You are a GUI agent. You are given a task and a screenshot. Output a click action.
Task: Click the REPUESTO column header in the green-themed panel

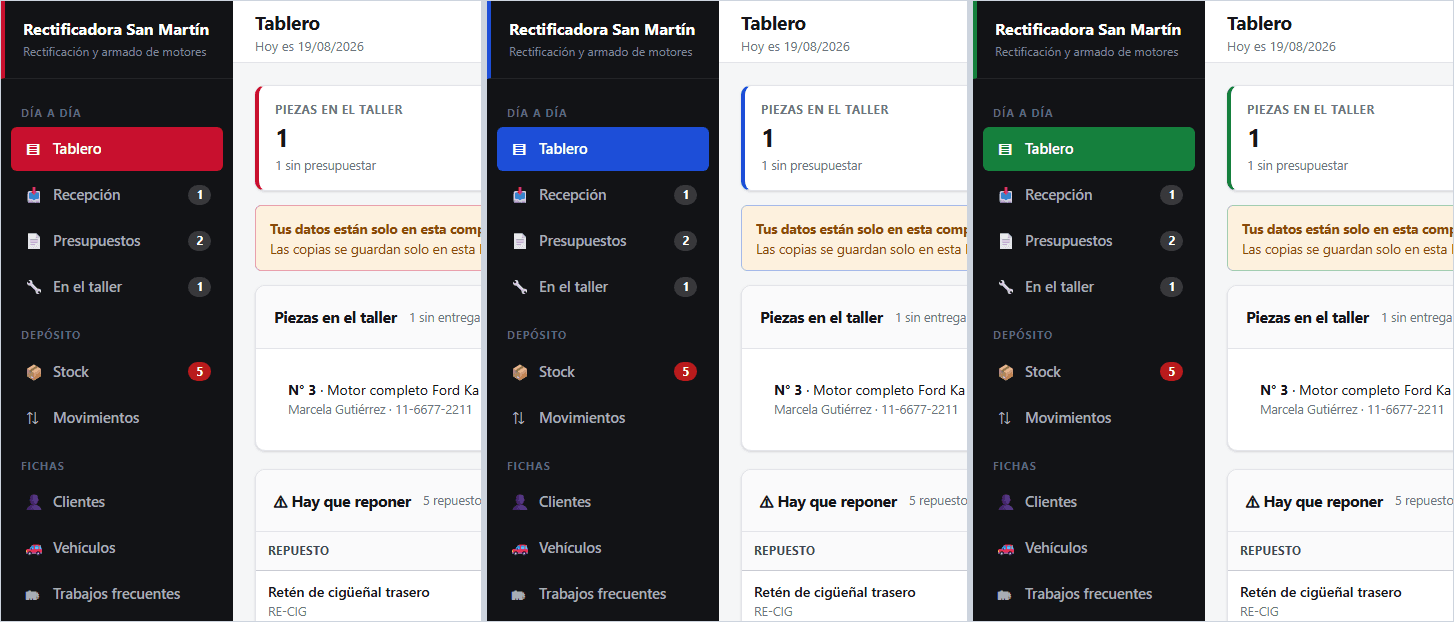coord(1270,551)
